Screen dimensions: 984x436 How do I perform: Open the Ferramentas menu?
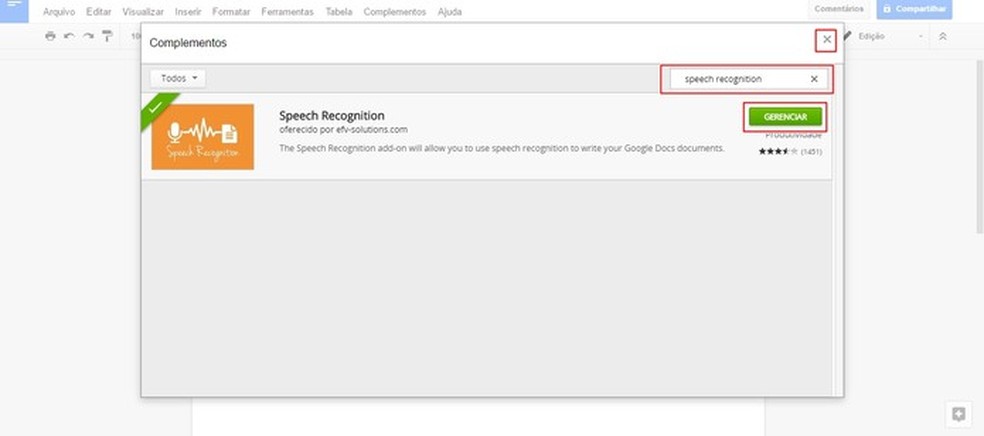[x=287, y=12]
